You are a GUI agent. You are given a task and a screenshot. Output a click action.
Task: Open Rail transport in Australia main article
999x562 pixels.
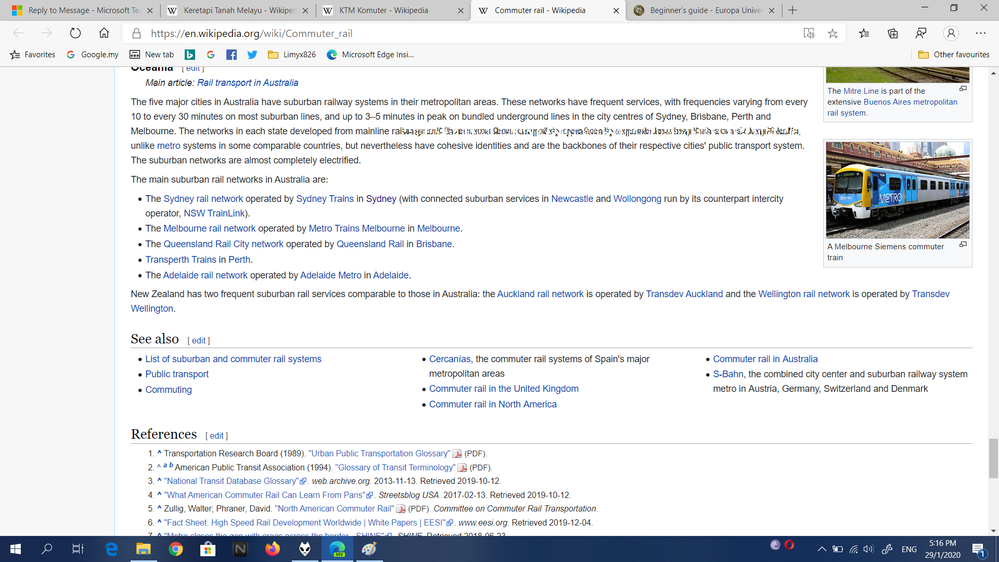(x=247, y=83)
